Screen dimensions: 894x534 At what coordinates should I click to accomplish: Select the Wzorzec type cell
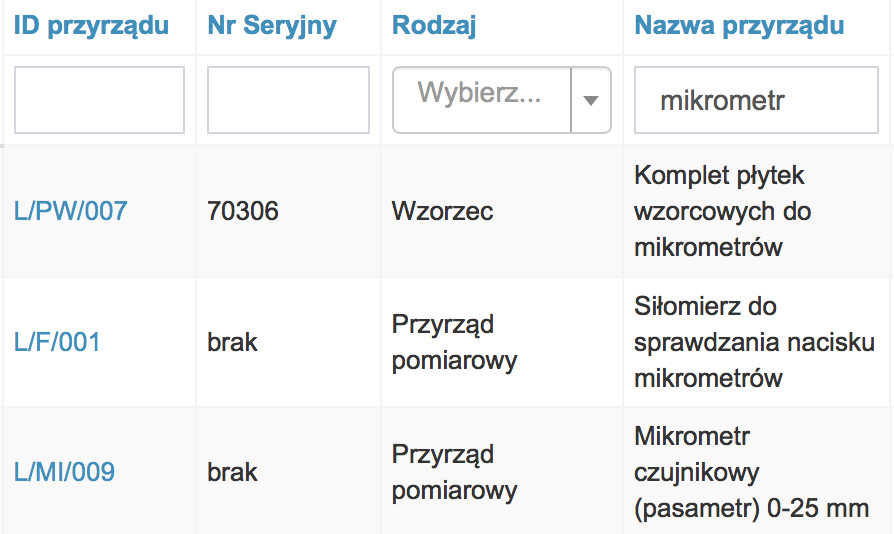click(x=442, y=211)
